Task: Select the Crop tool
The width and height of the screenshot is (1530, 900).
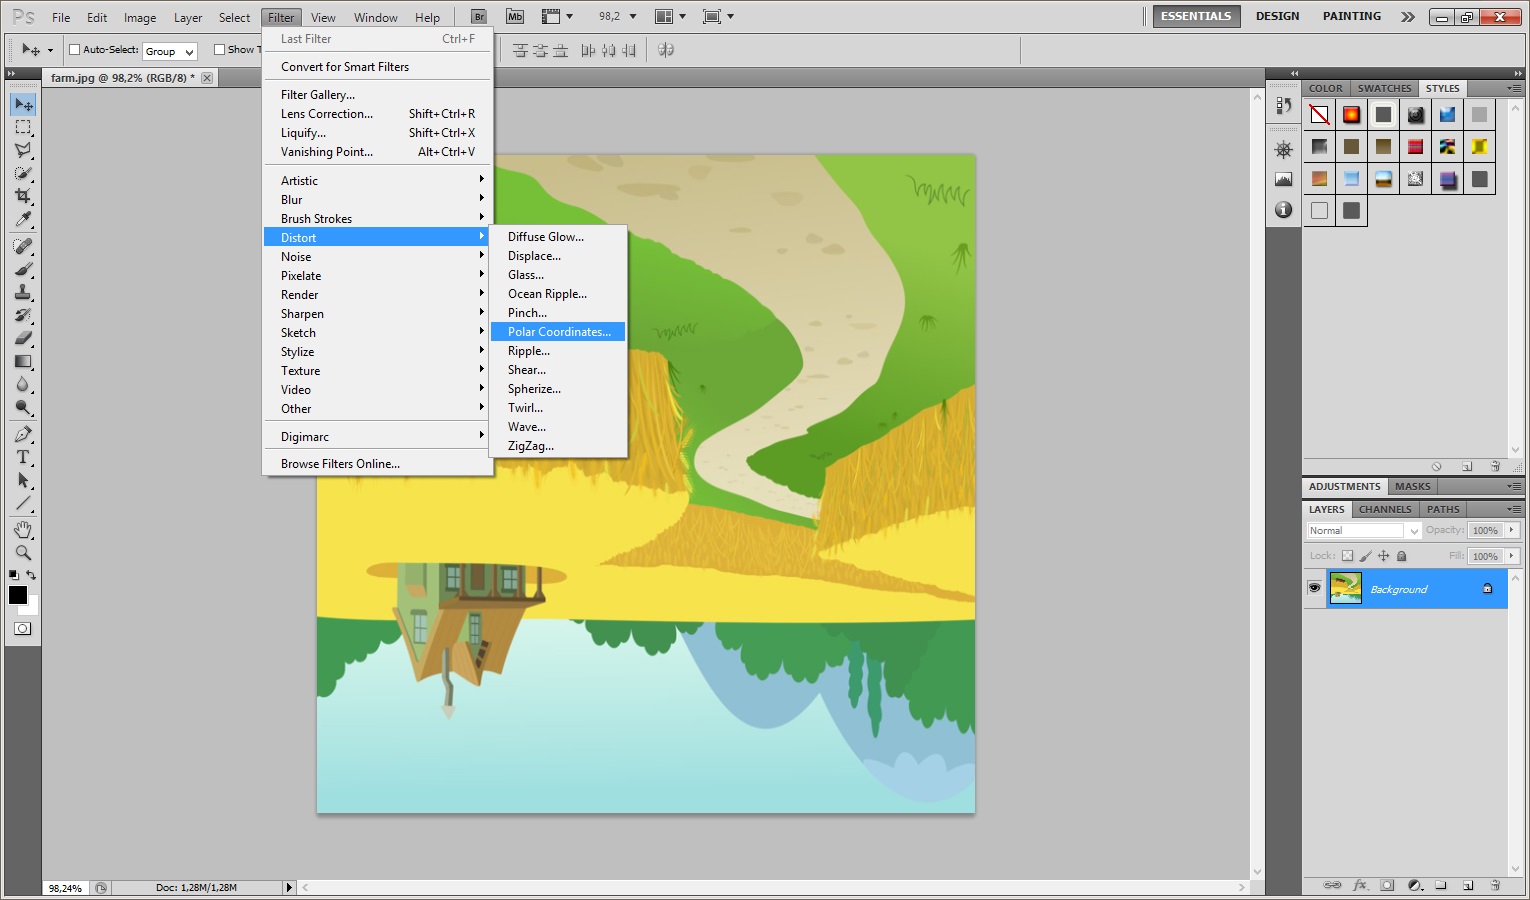Action: pos(23,196)
